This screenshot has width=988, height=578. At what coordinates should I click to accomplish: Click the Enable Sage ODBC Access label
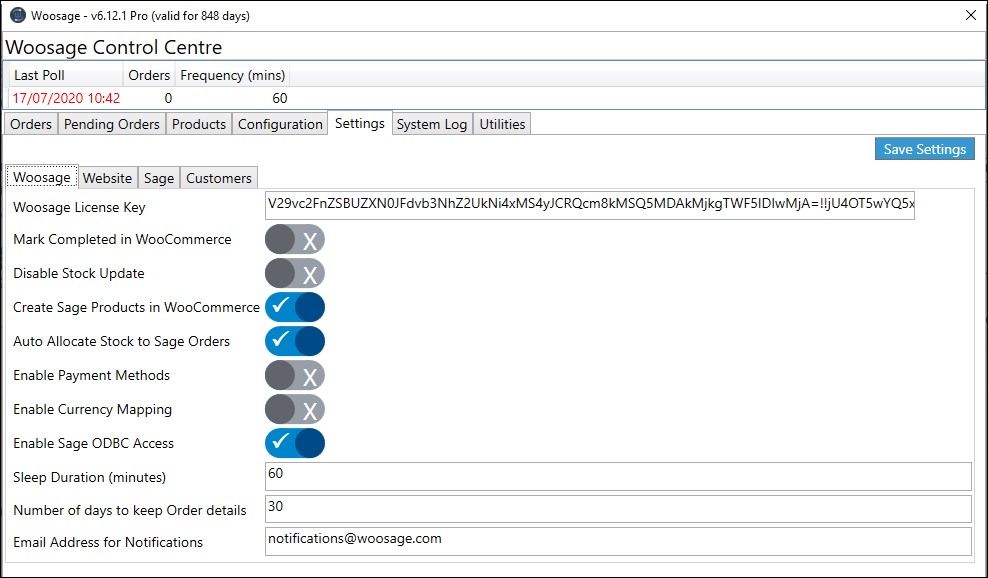click(93, 444)
